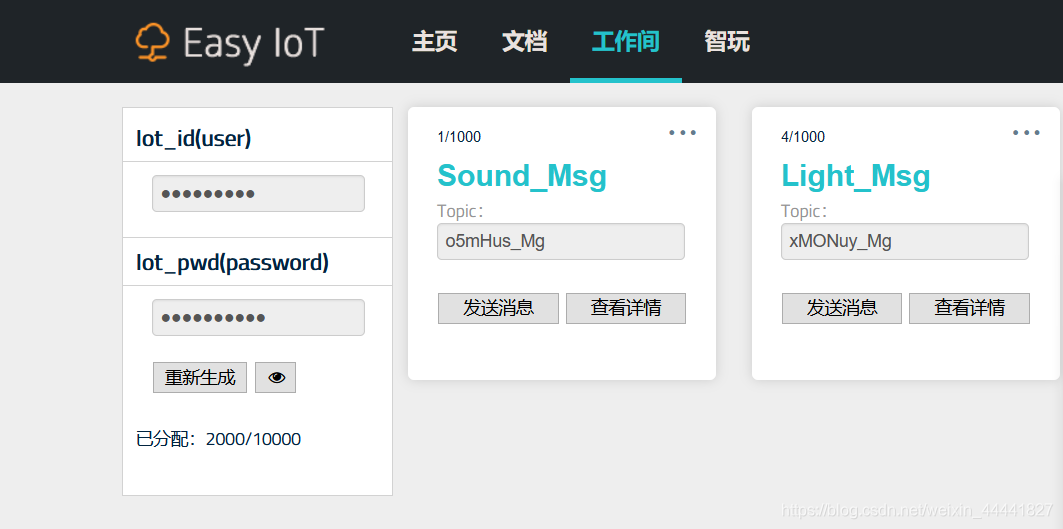Viewport: 1063px width, 529px height.
Task: Open the 智玩 tab
Action: coord(727,42)
